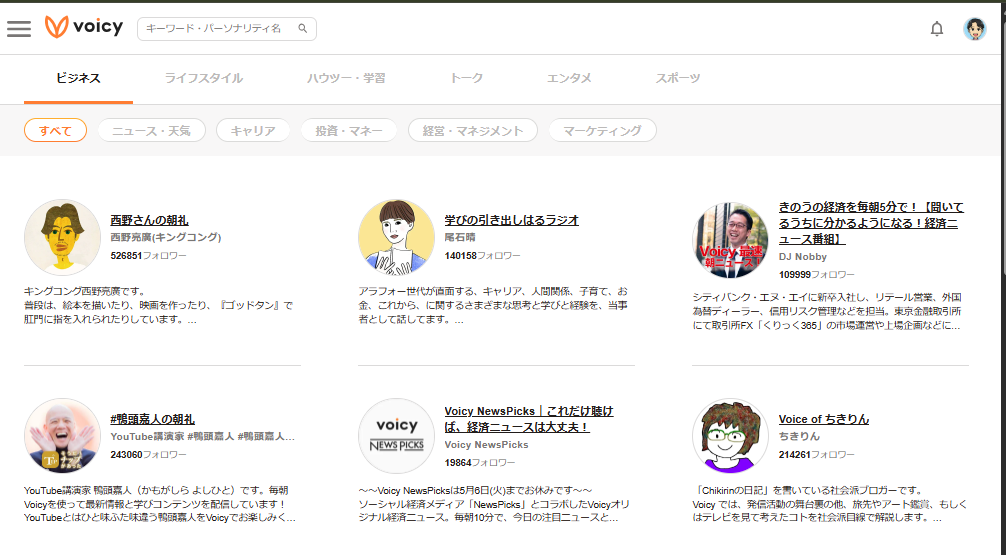Screen dimensions: 1006x555
Task: Filter by 投資・マネー
Action: coord(348,130)
